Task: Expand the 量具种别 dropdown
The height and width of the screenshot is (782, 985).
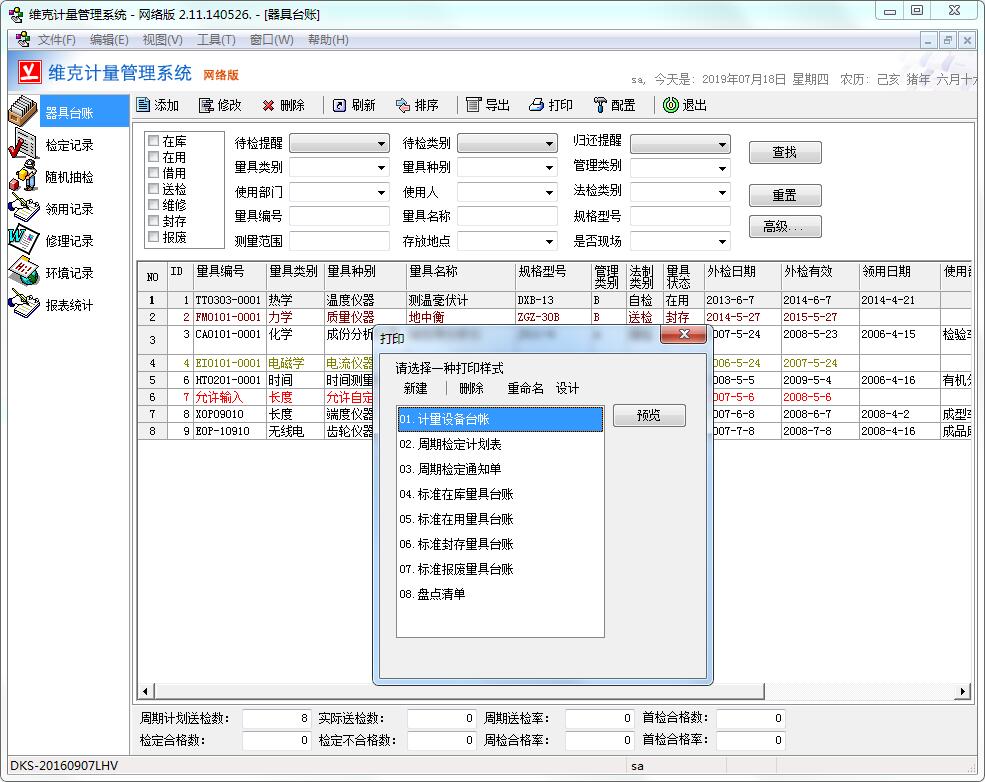Action: pyautogui.click(x=549, y=168)
